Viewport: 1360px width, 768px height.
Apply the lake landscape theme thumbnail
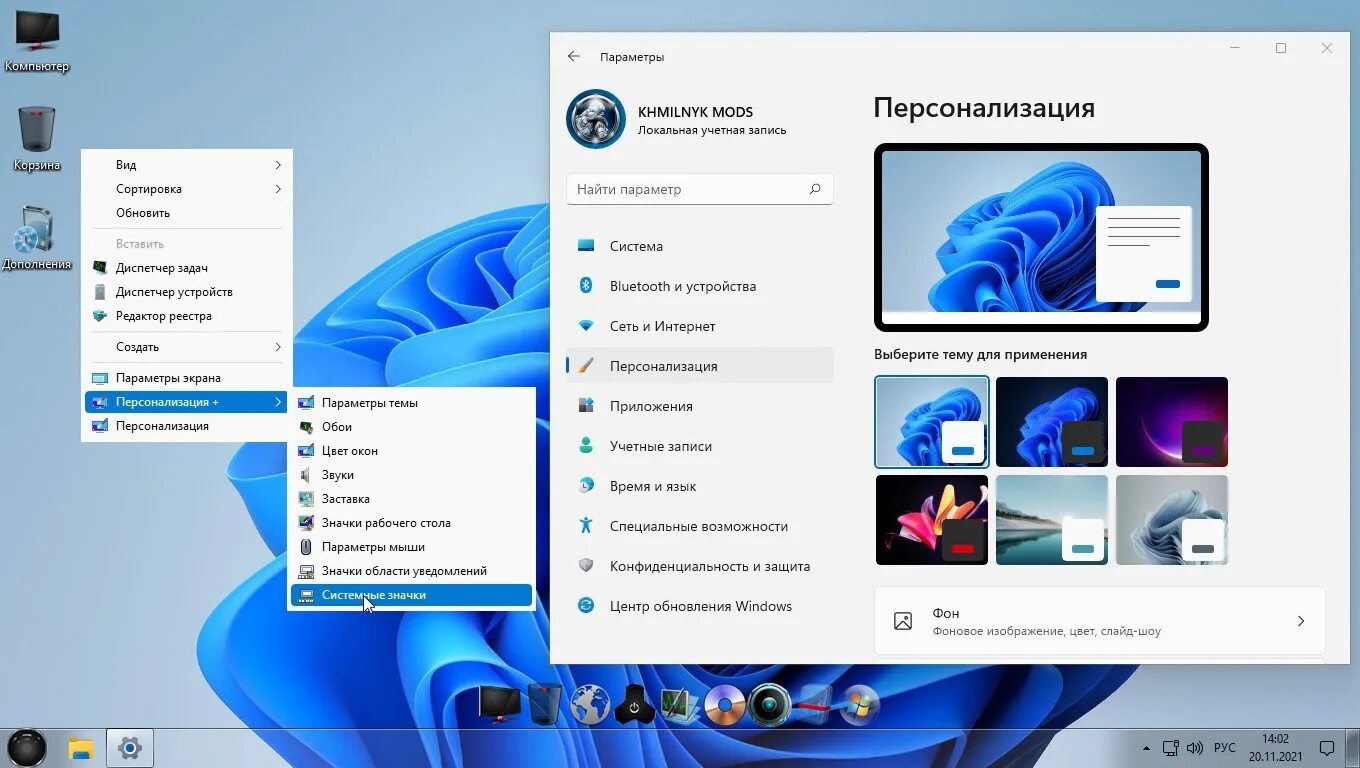pos(1052,520)
